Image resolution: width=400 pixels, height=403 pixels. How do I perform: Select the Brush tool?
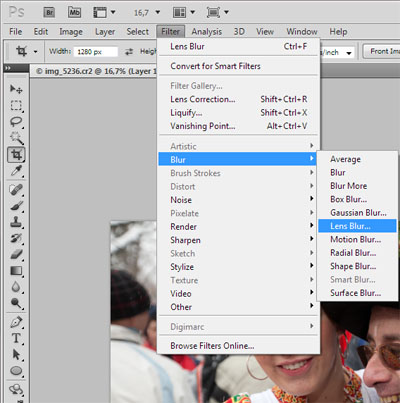click(x=16, y=206)
